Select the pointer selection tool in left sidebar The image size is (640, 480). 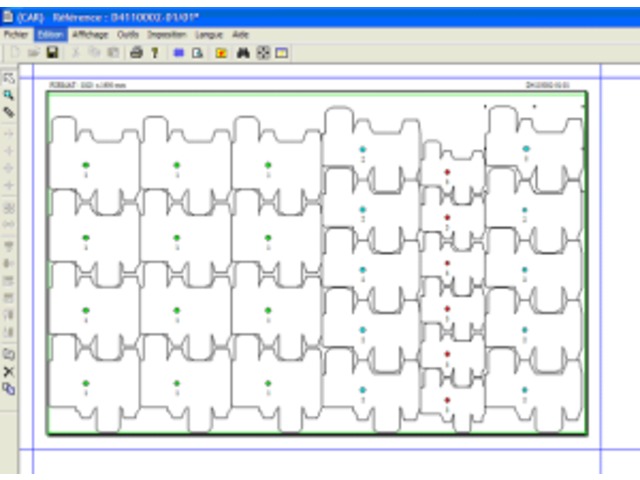pyautogui.click(x=9, y=78)
